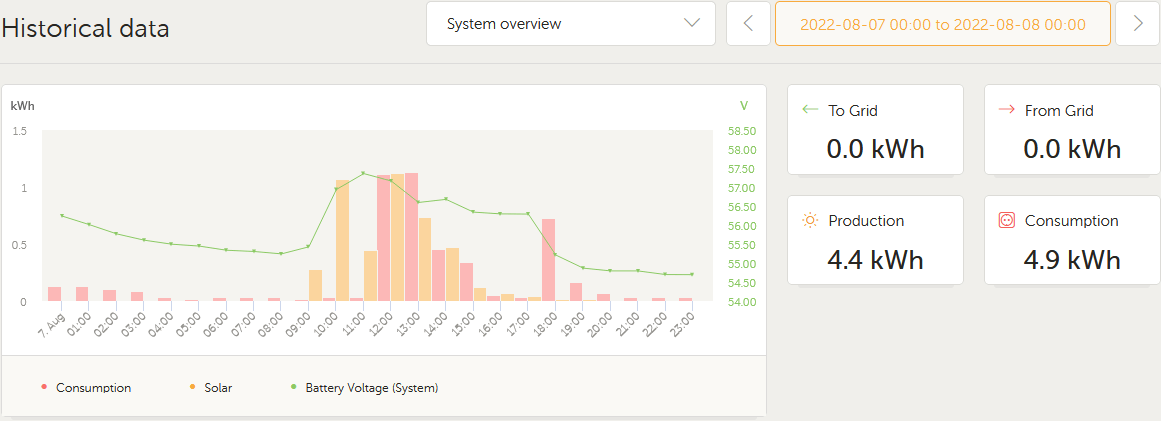The height and width of the screenshot is (421, 1161).
Task: Click the Production sun icon
Action: pos(810,220)
